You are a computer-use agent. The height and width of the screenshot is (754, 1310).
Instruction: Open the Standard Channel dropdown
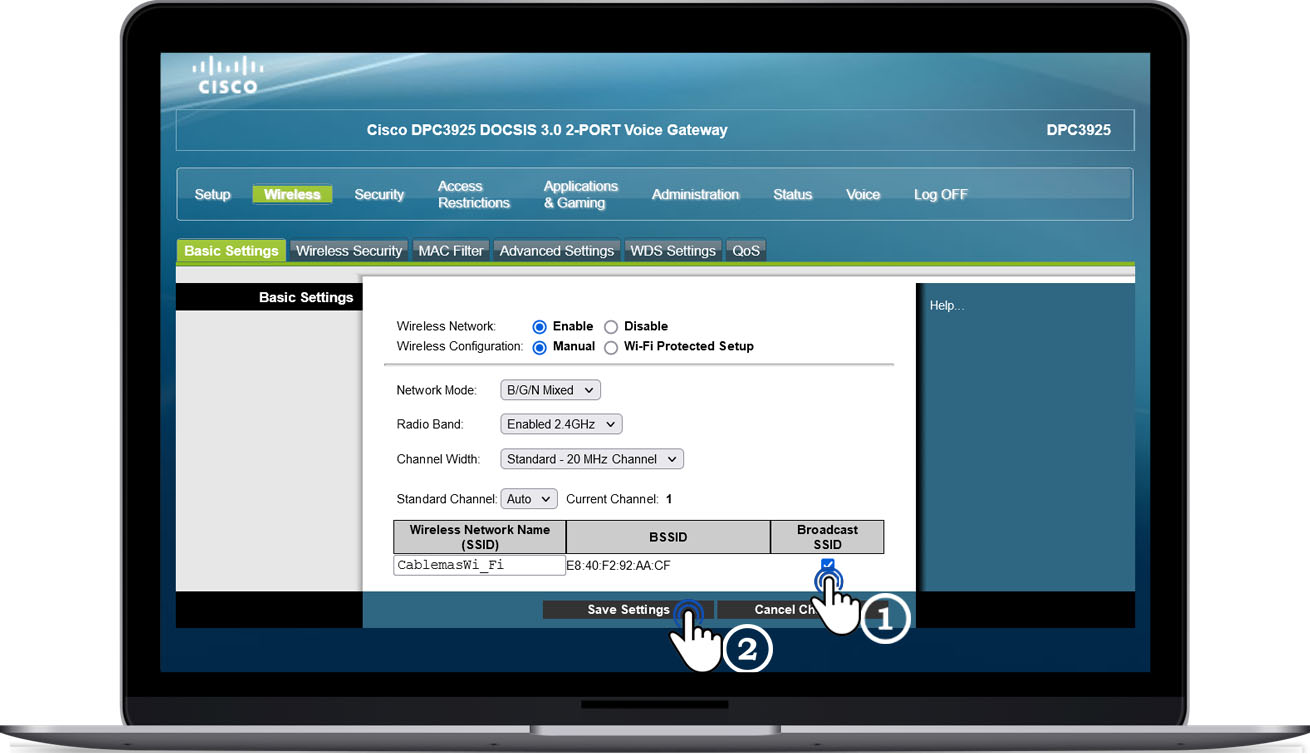coord(528,498)
